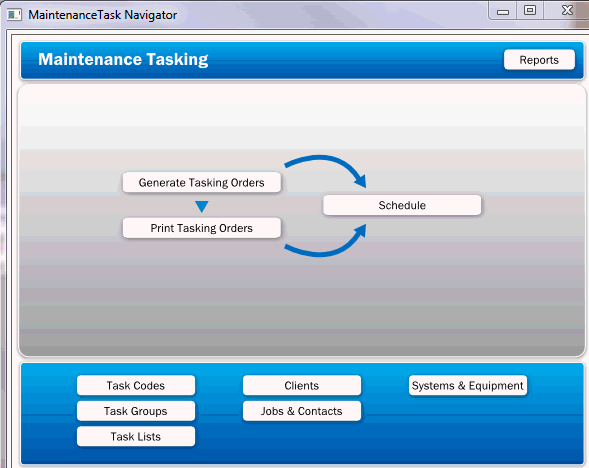The height and width of the screenshot is (468, 589).
Task: Close the MaintenanceTask Navigator window
Action: click(567, 11)
